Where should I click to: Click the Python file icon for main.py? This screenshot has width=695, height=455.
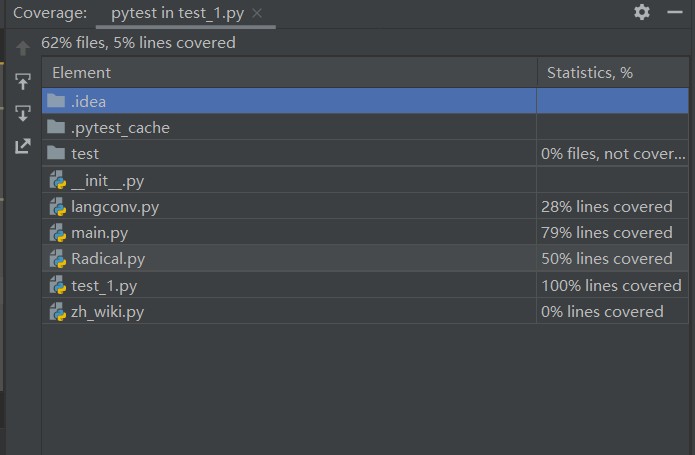click(x=58, y=233)
